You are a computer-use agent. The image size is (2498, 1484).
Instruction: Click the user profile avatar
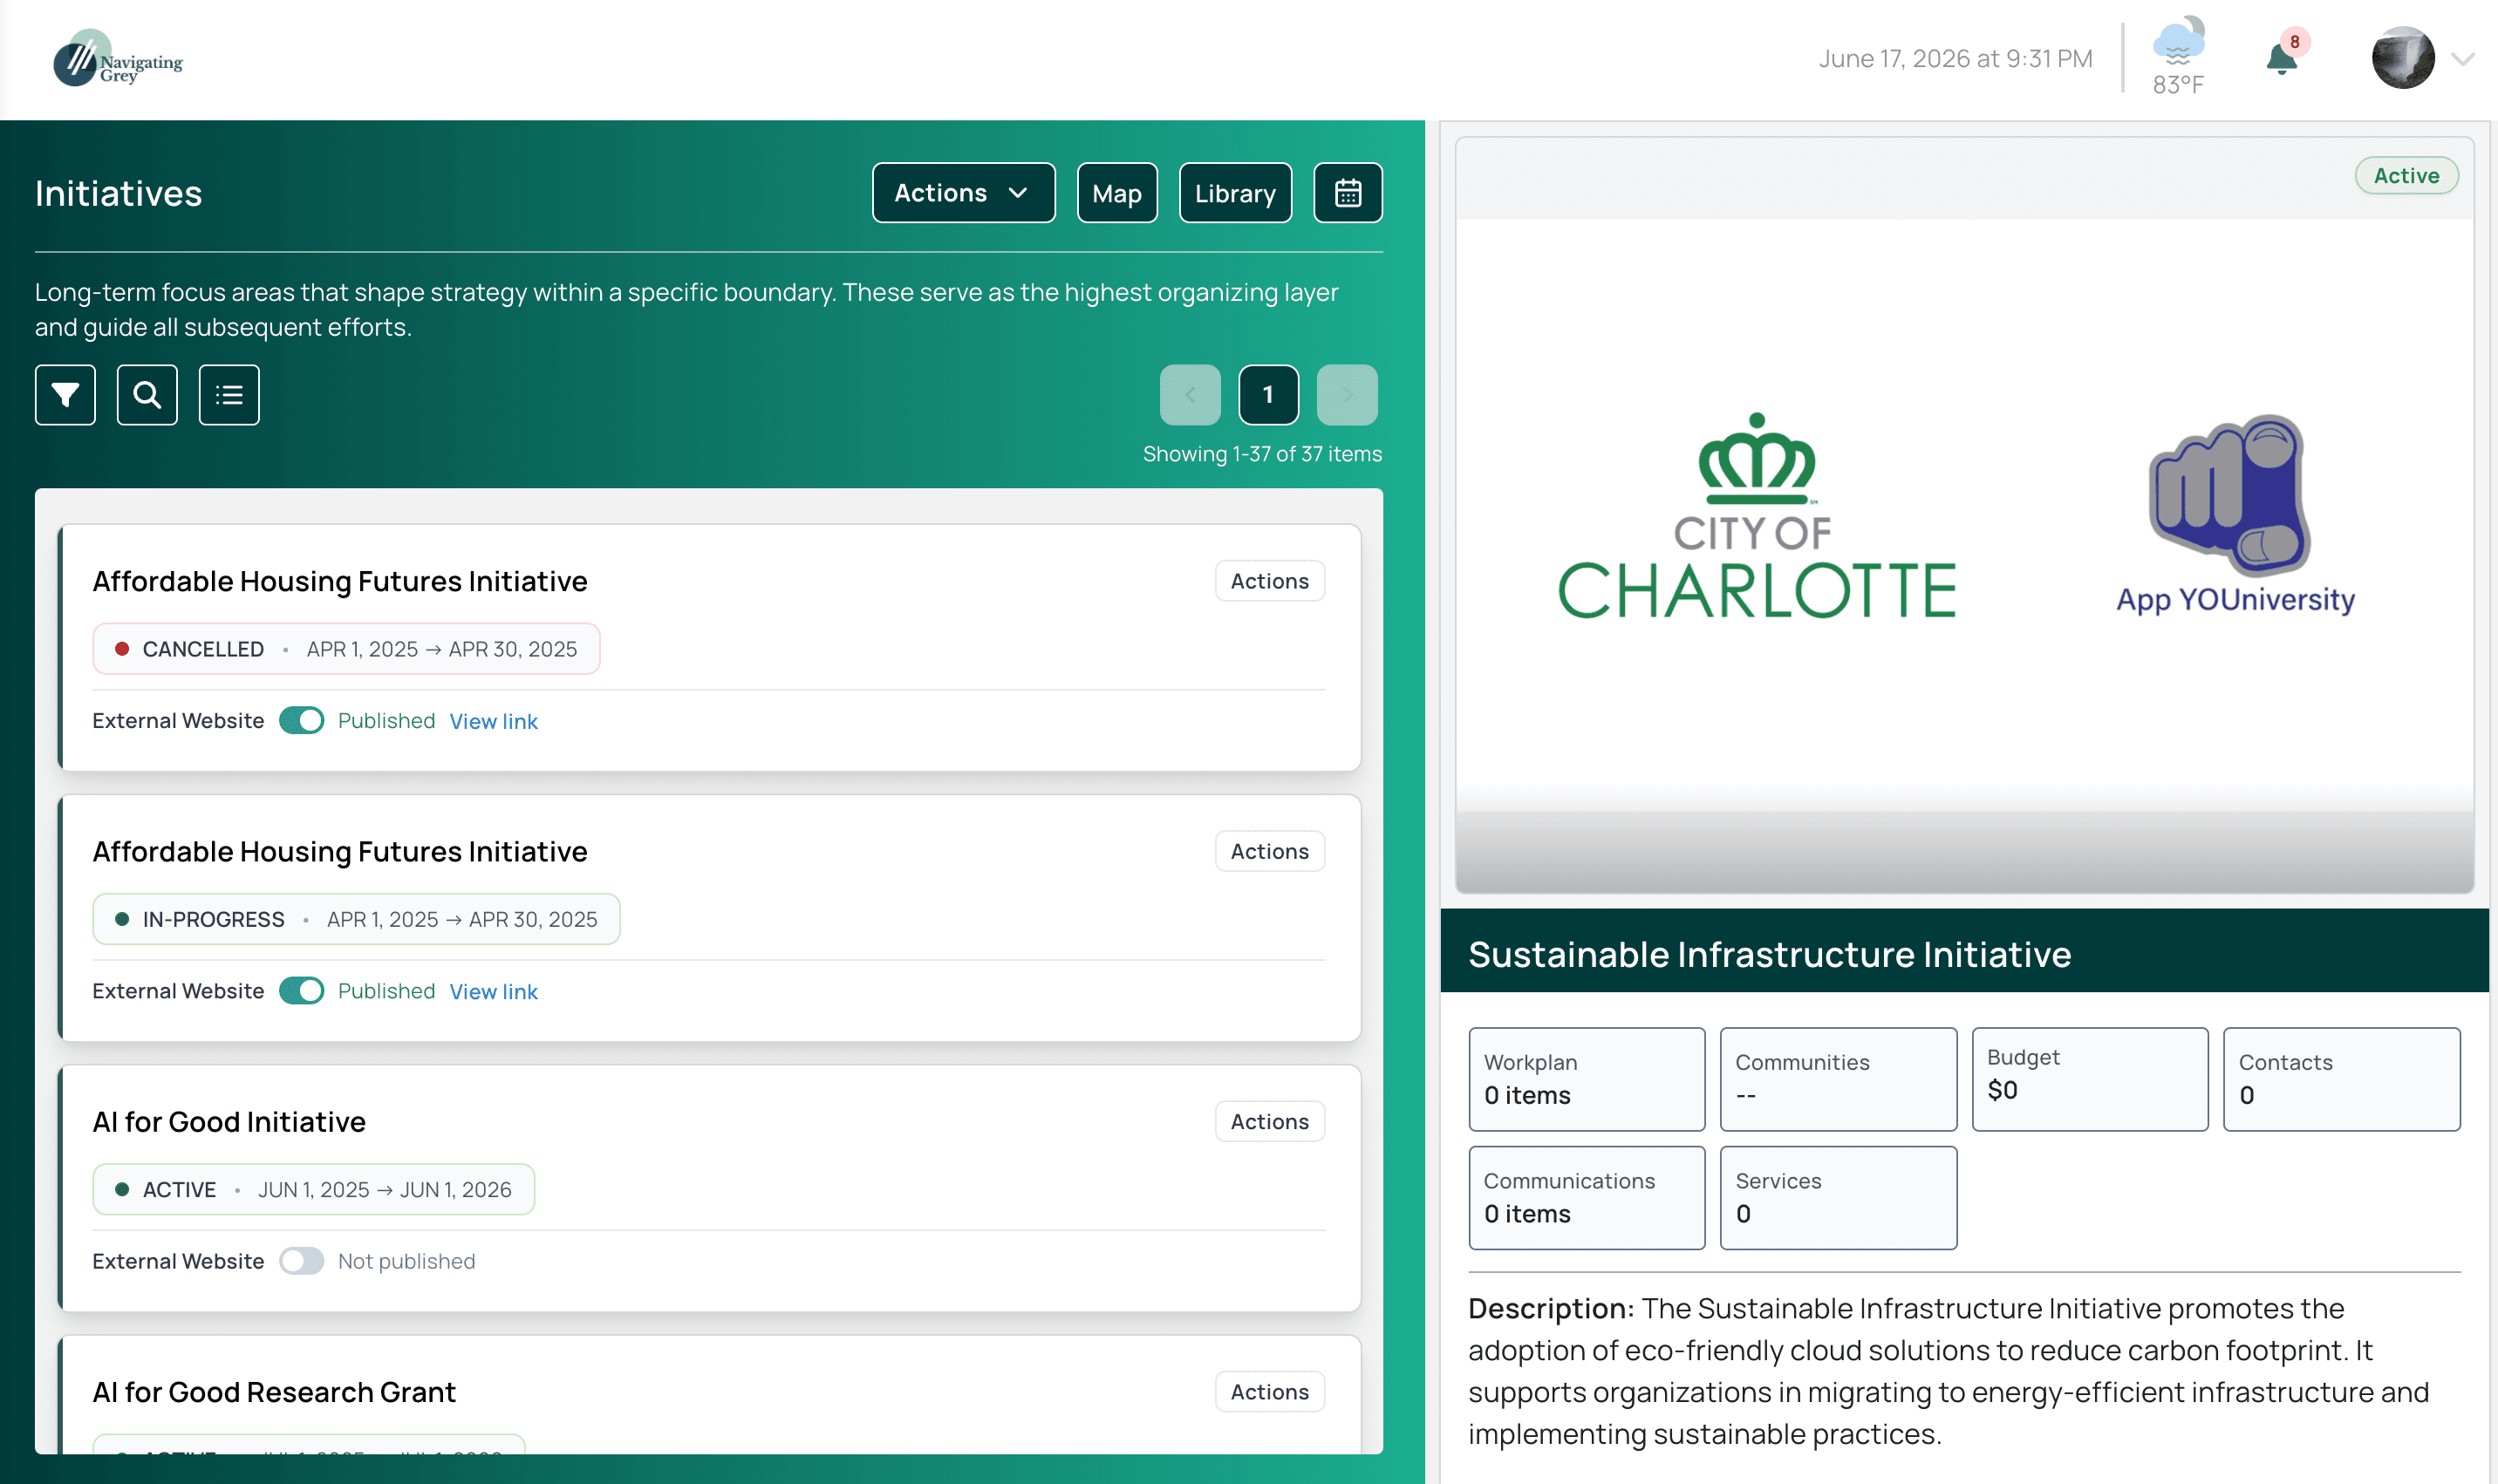click(x=2403, y=58)
